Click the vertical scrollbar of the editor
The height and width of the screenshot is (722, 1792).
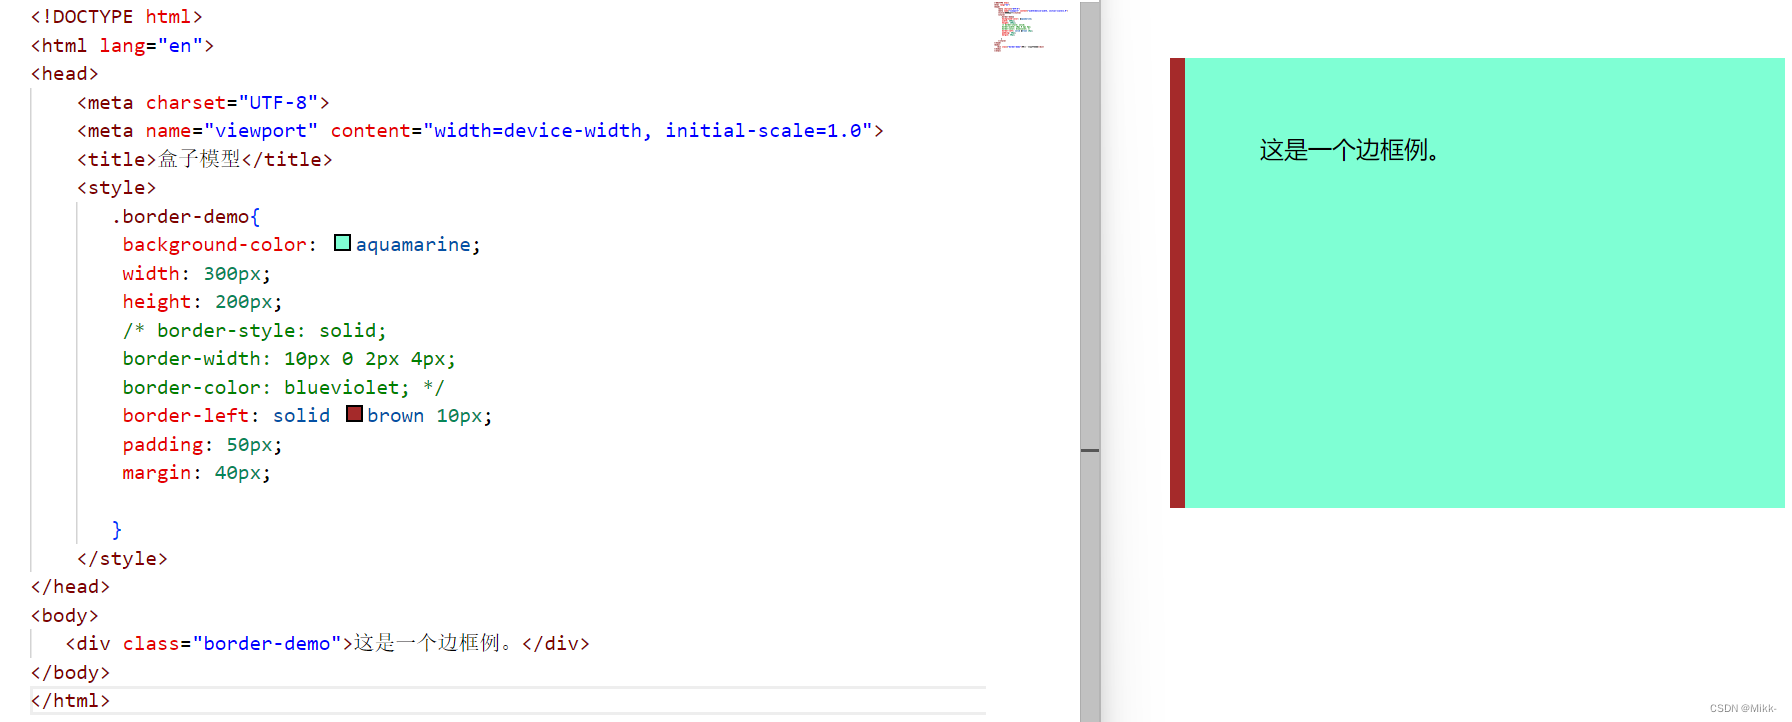tap(1090, 361)
